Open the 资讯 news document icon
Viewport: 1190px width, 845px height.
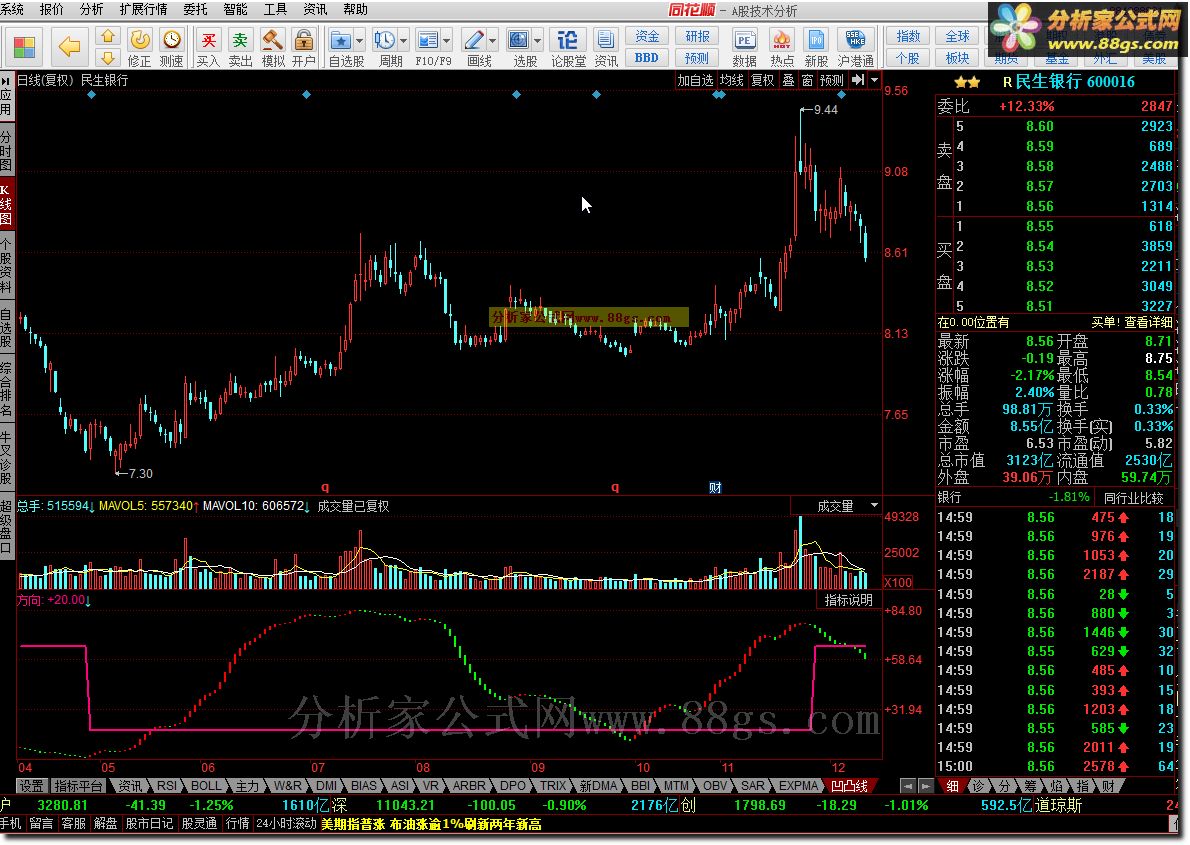(606, 48)
